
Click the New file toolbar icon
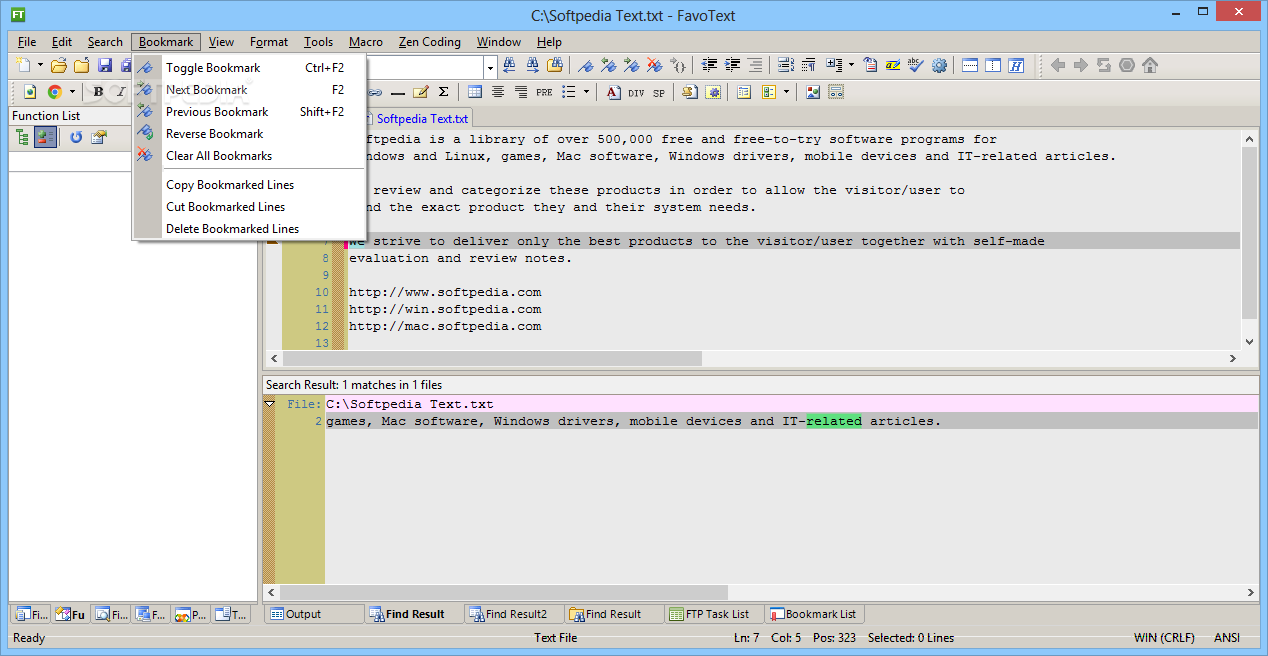(x=24, y=66)
